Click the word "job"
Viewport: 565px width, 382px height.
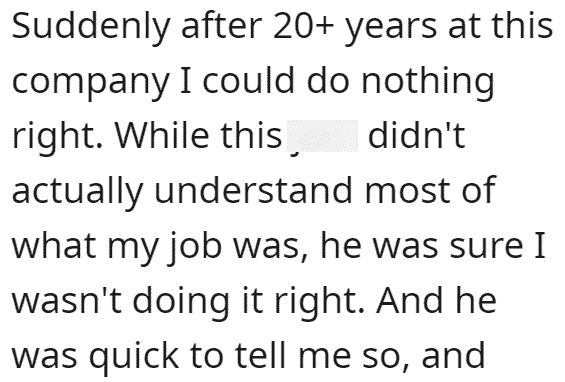pyautogui.click(x=194, y=246)
